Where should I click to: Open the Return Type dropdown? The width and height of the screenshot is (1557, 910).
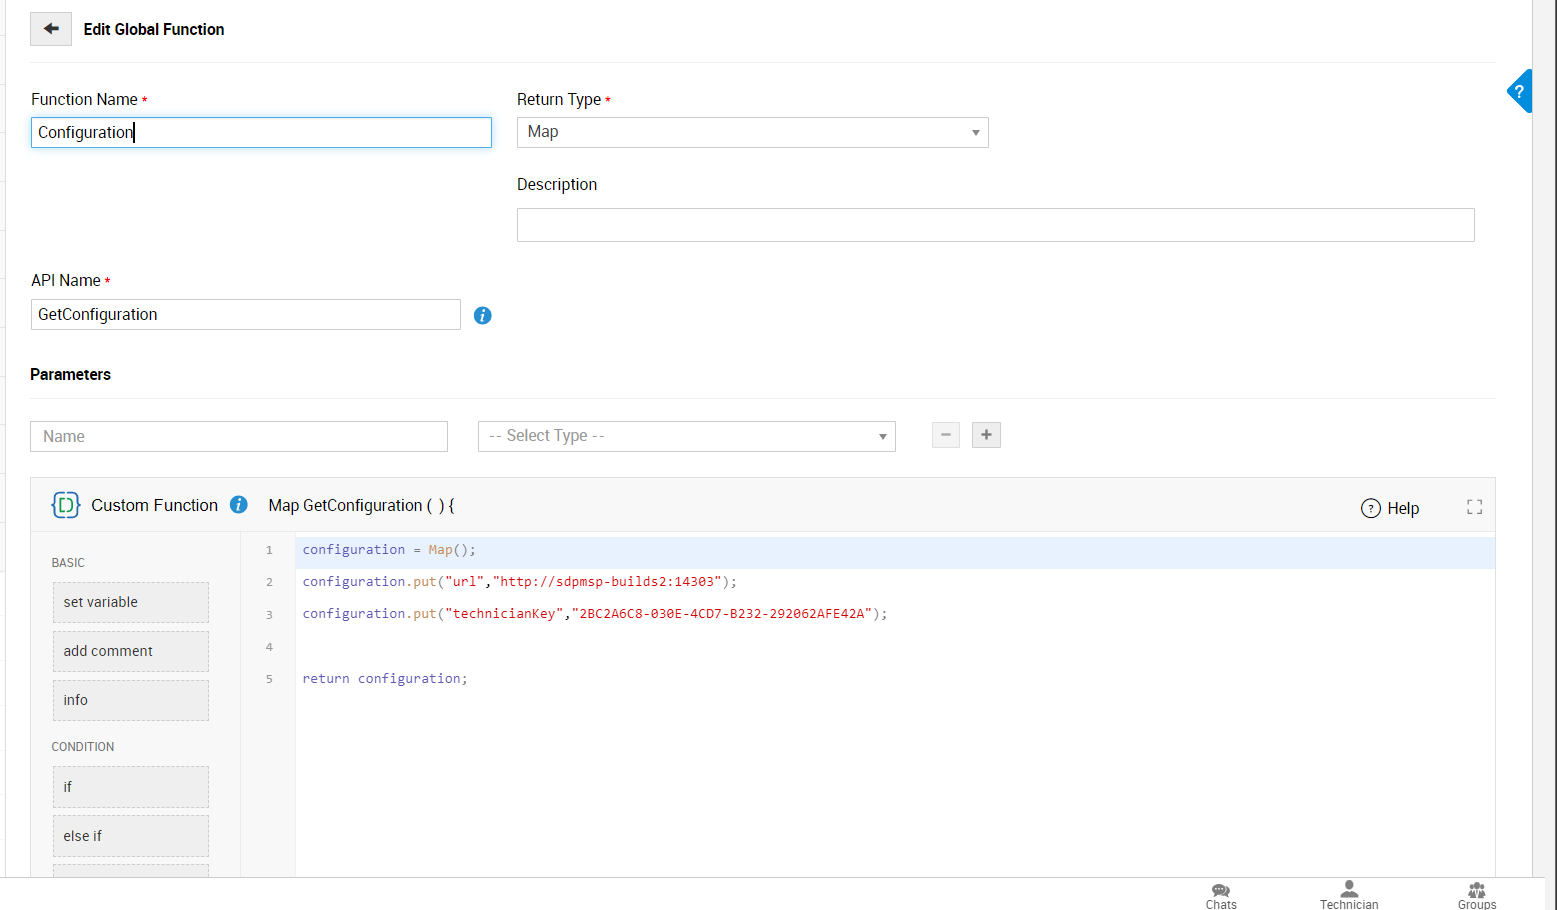coord(752,132)
